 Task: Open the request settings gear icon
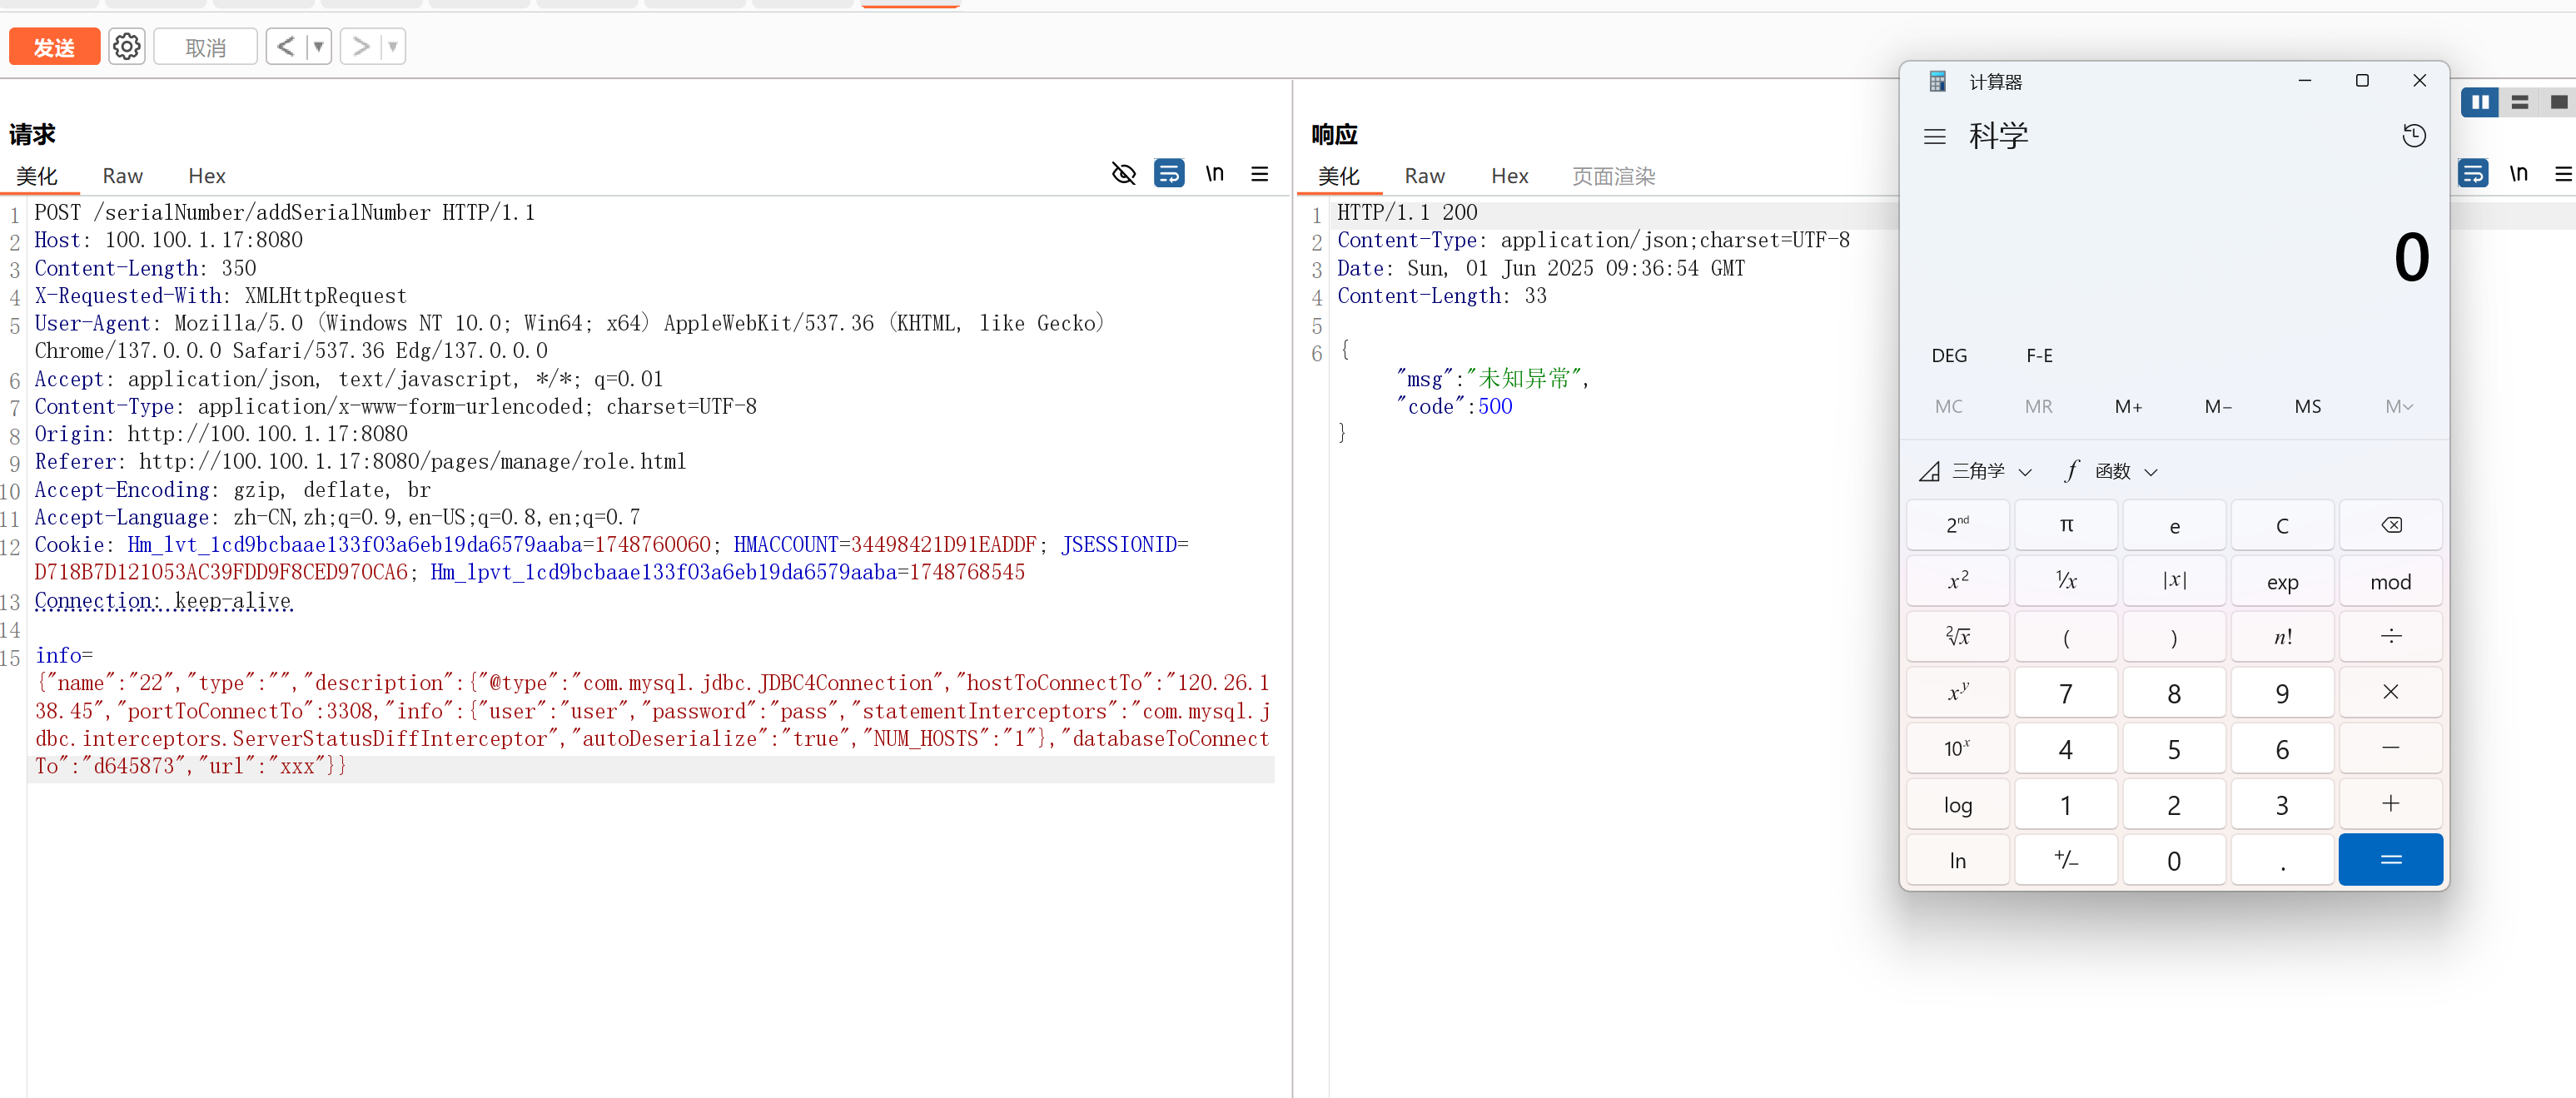[x=127, y=47]
